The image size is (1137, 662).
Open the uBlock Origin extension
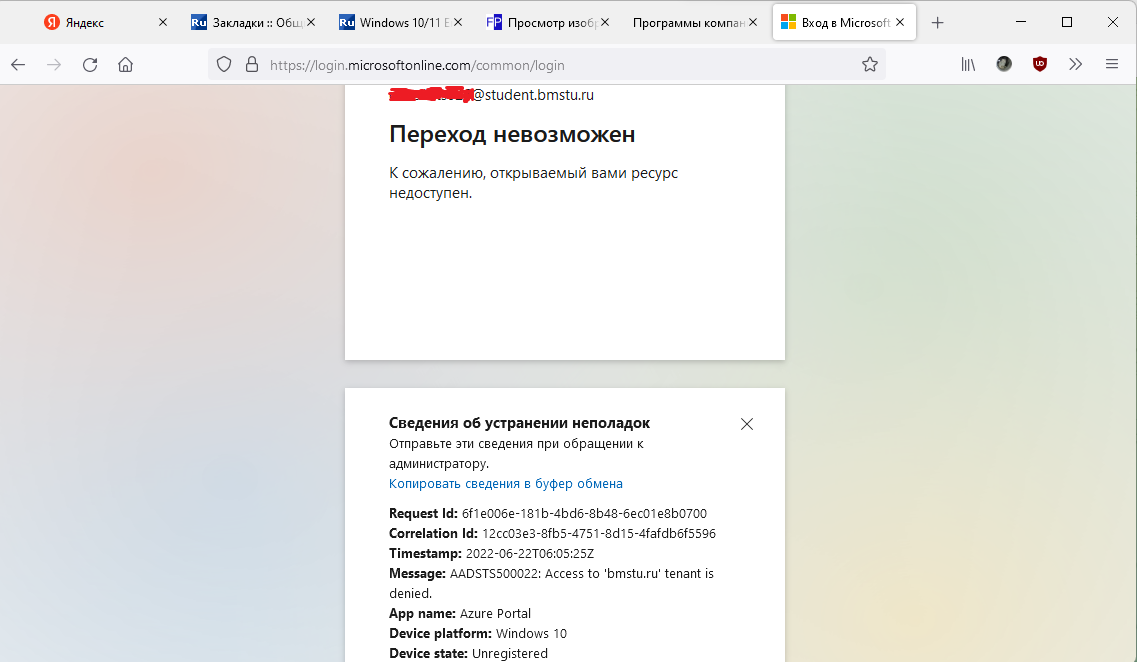(x=1040, y=65)
